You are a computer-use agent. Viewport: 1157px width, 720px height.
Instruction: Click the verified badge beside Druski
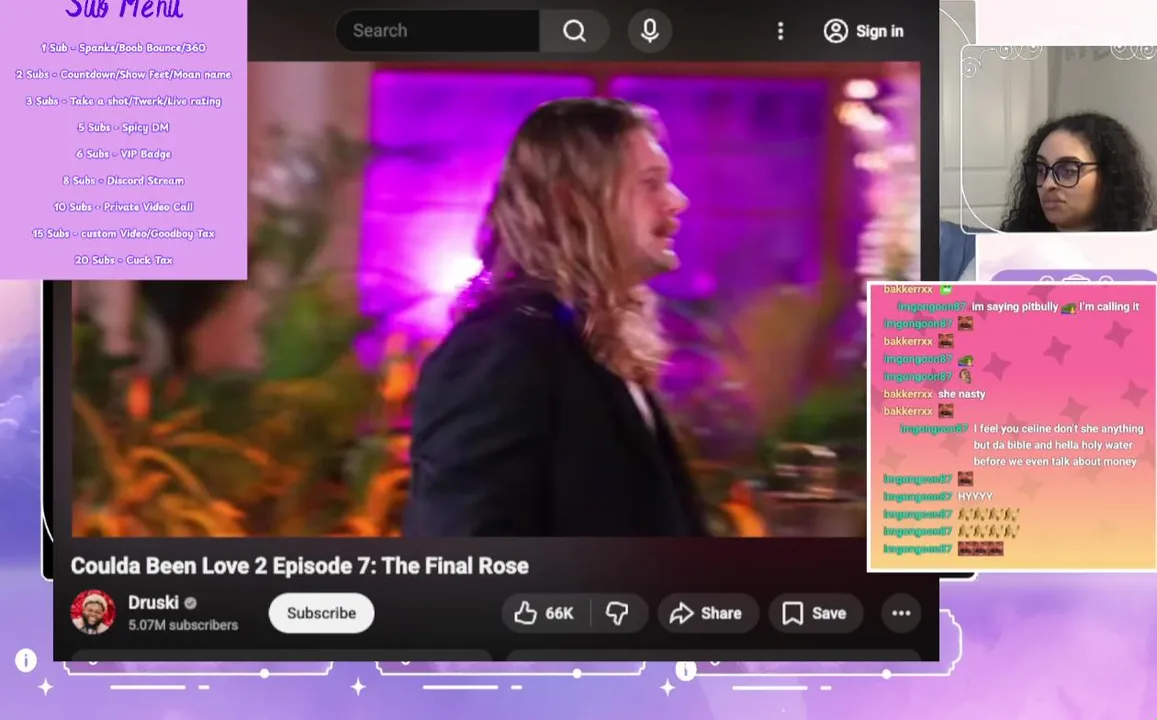190,603
